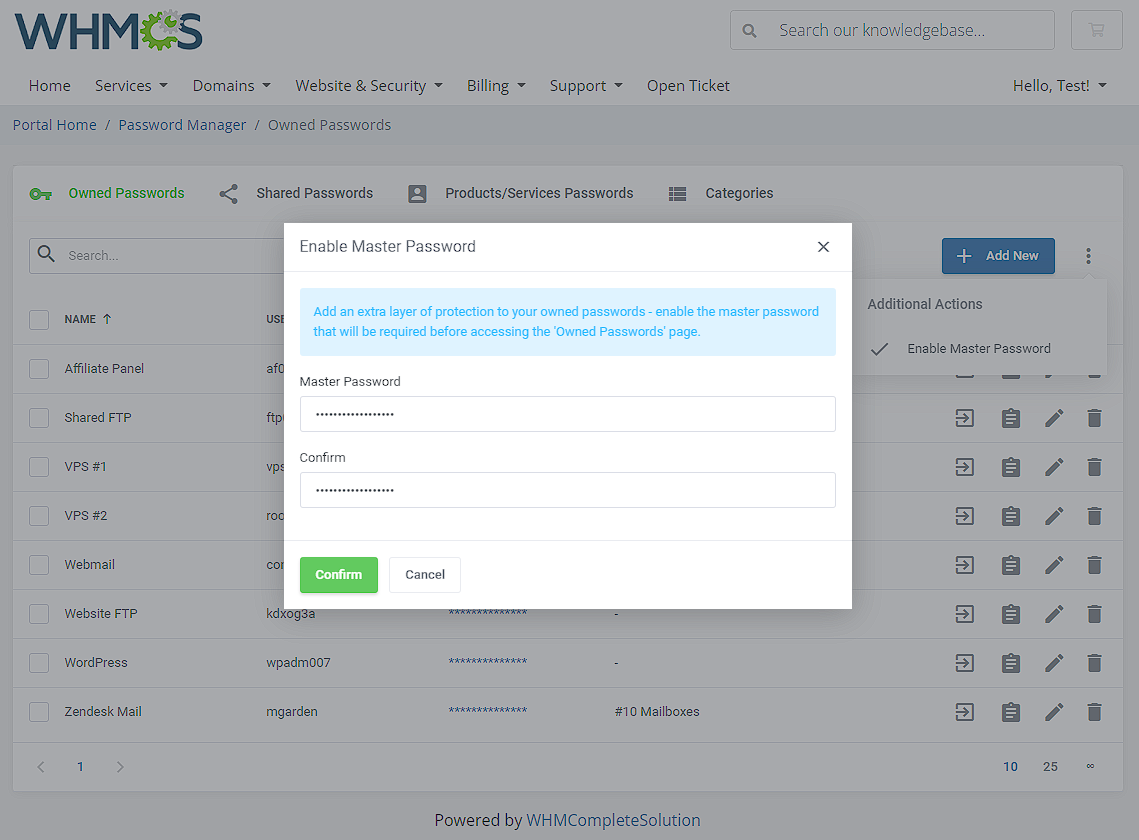Check the WordPress row checkbox
Image resolution: width=1139 pixels, height=840 pixels.
[x=39, y=663]
